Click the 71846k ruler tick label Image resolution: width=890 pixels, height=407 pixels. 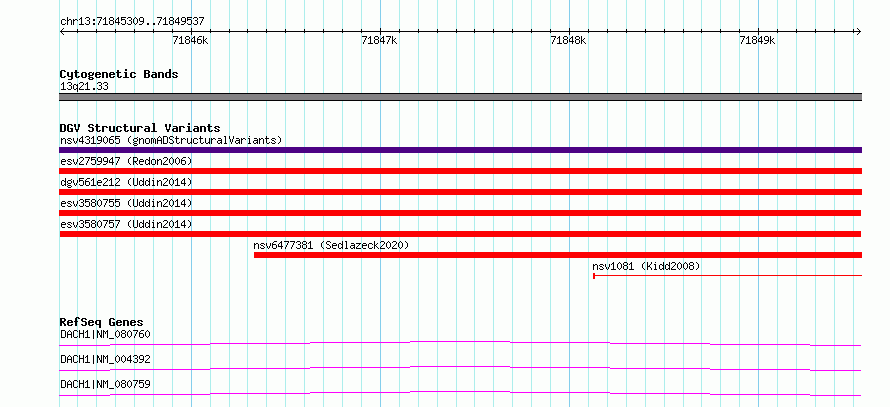coord(191,41)
